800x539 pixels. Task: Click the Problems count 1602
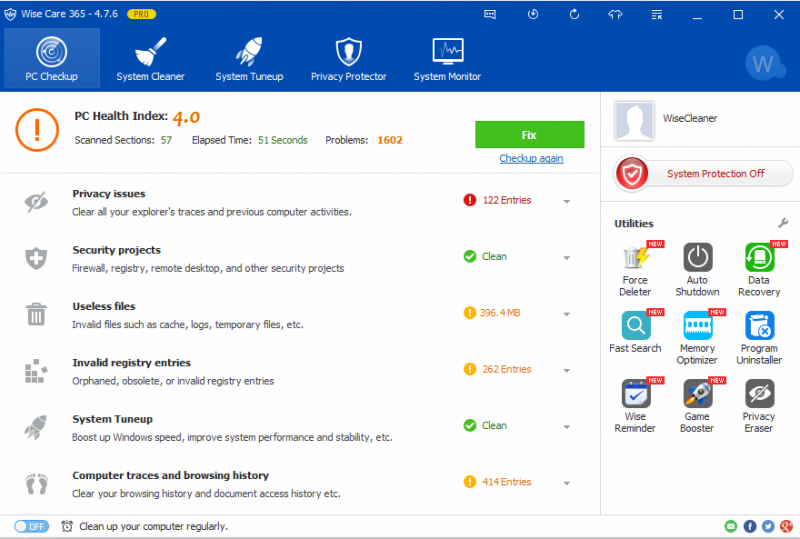pos(390,140)
